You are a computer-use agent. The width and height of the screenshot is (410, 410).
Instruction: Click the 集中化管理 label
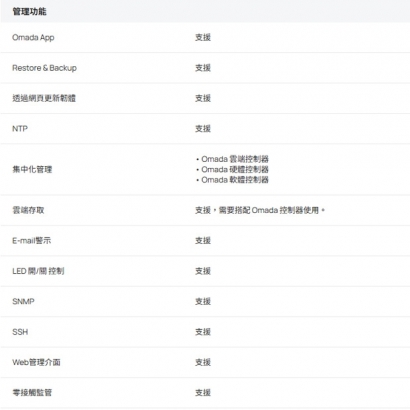tap(32, 169)
